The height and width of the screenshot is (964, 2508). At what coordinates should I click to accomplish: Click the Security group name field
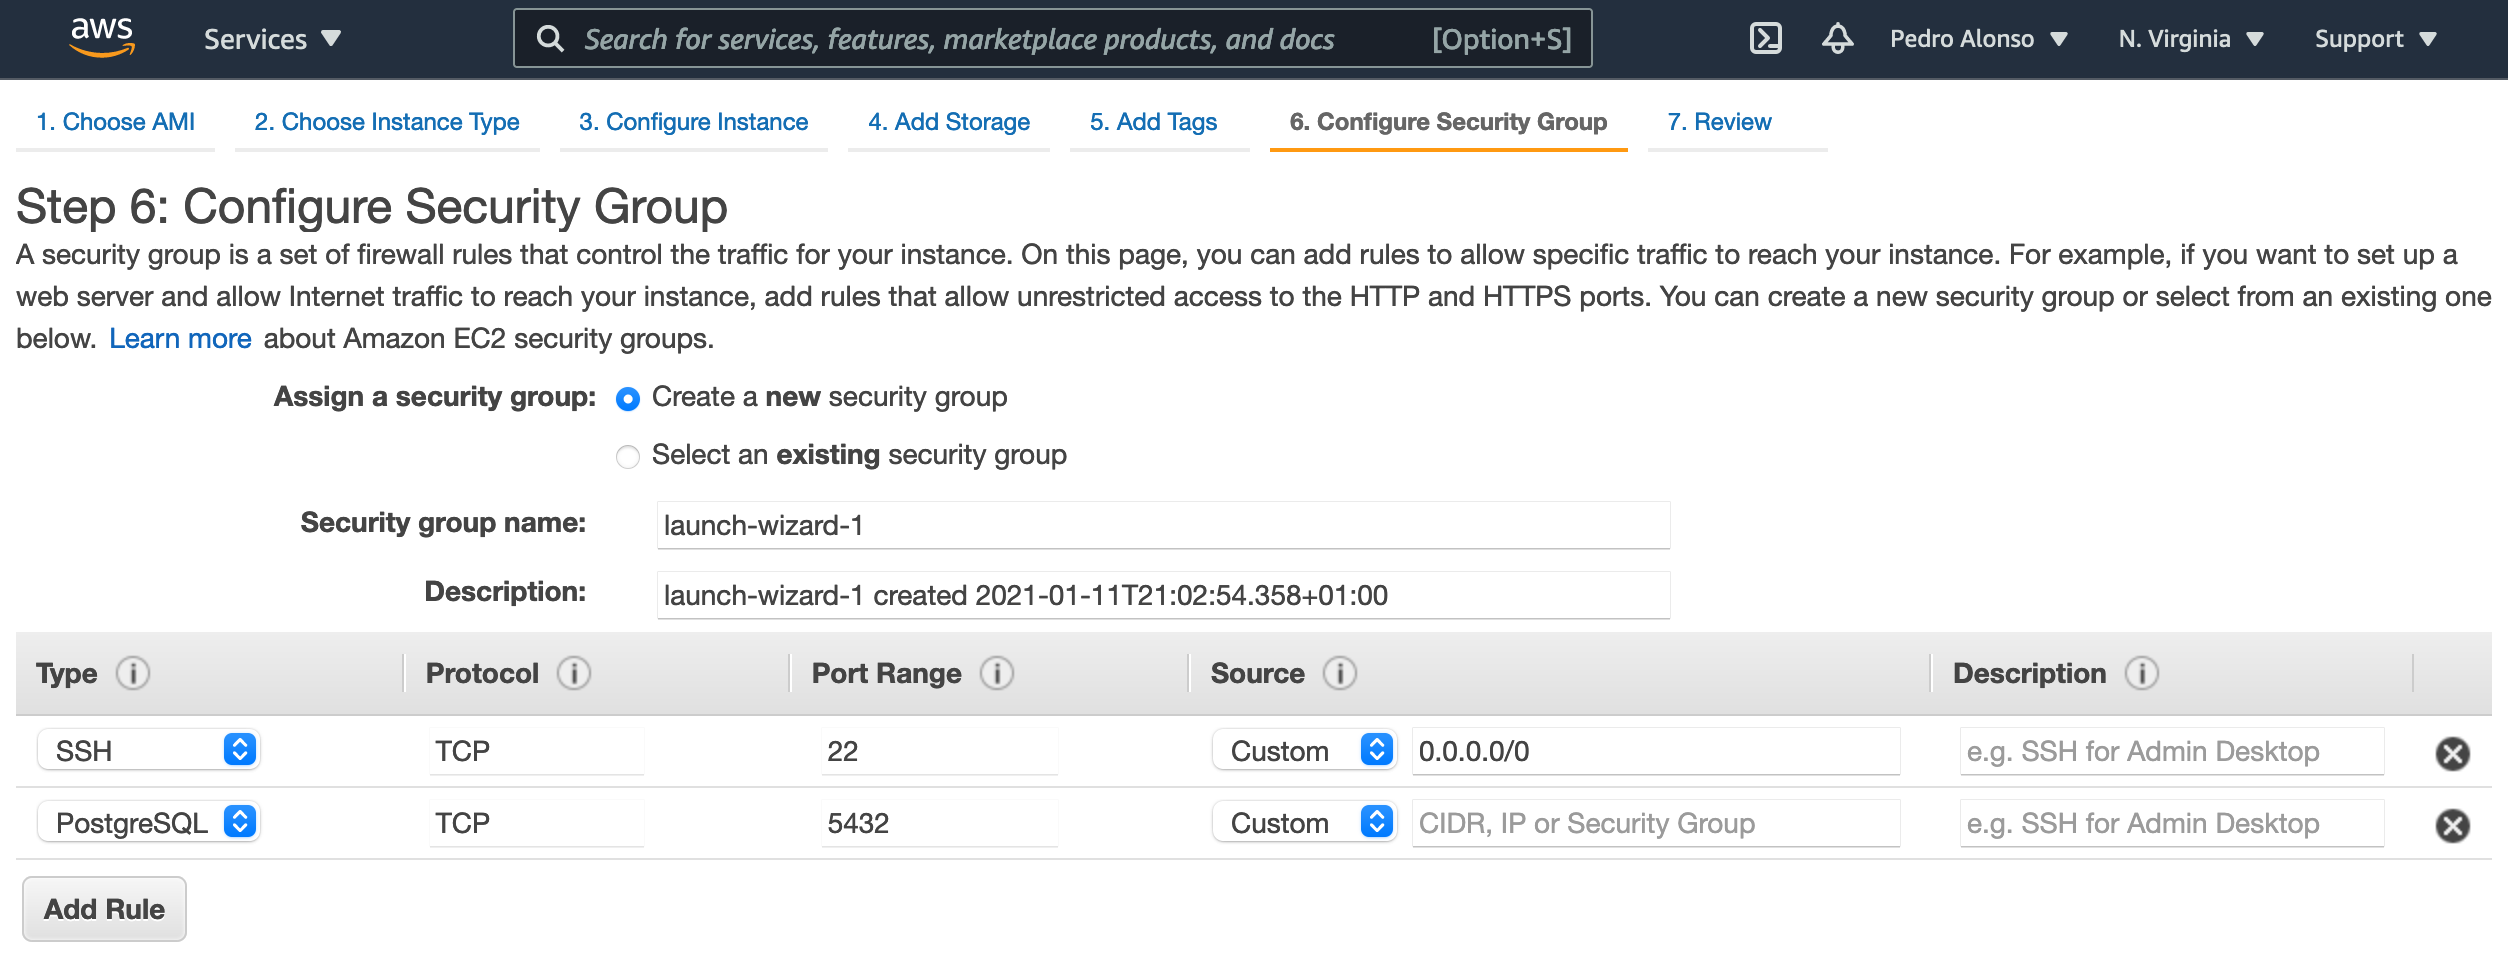click(x=1162, y=526)
